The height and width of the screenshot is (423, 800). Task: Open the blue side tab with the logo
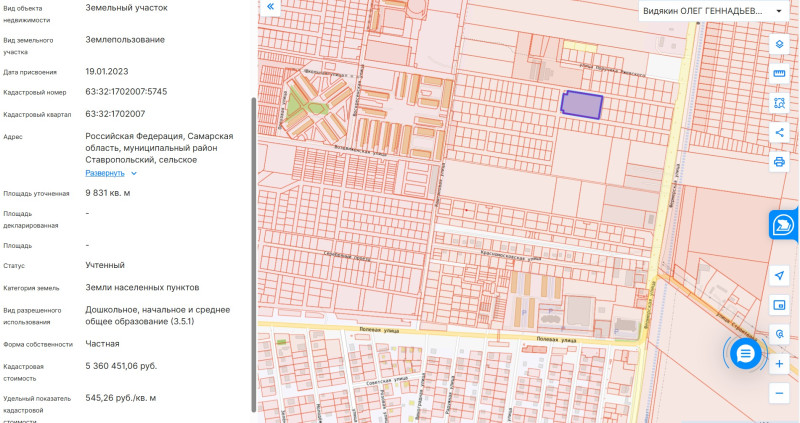(783, 226)
